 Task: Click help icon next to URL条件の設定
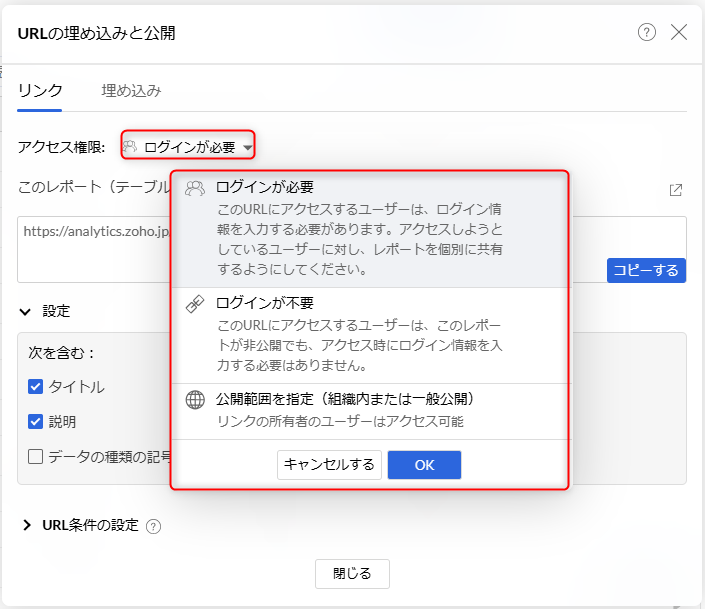coord(153,526)
